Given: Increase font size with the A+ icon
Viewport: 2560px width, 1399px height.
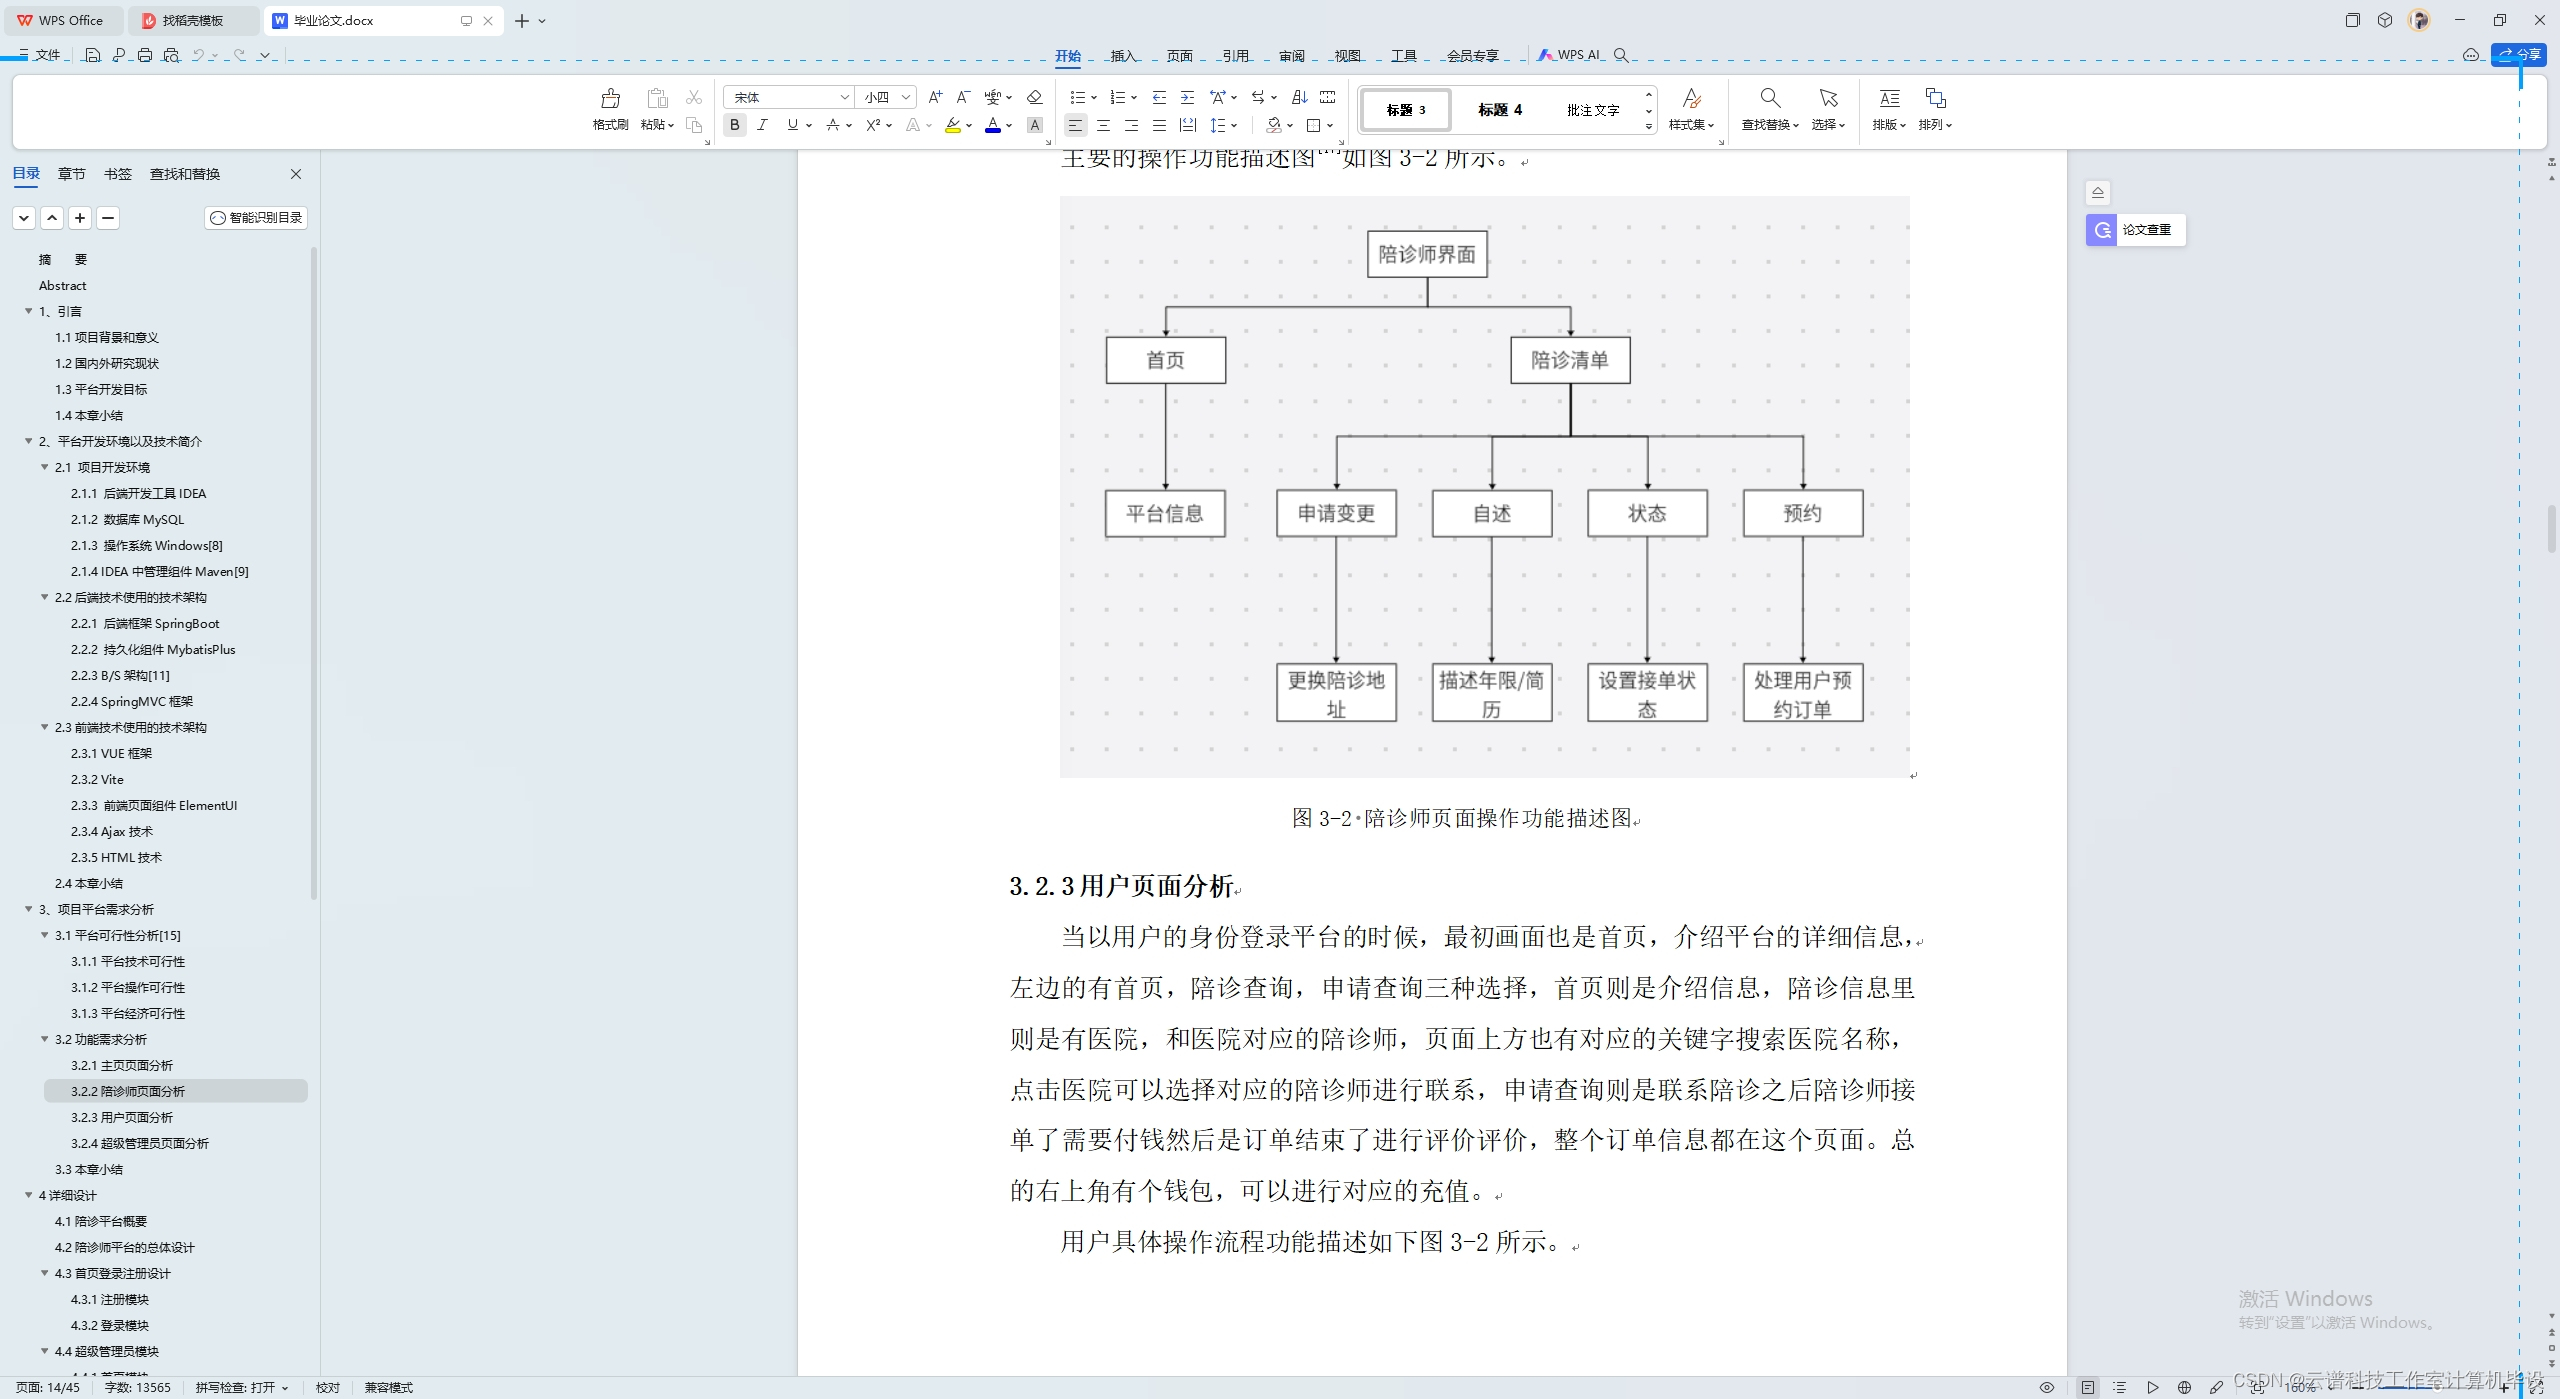Looking at the screenshot, I should point(935,97).
